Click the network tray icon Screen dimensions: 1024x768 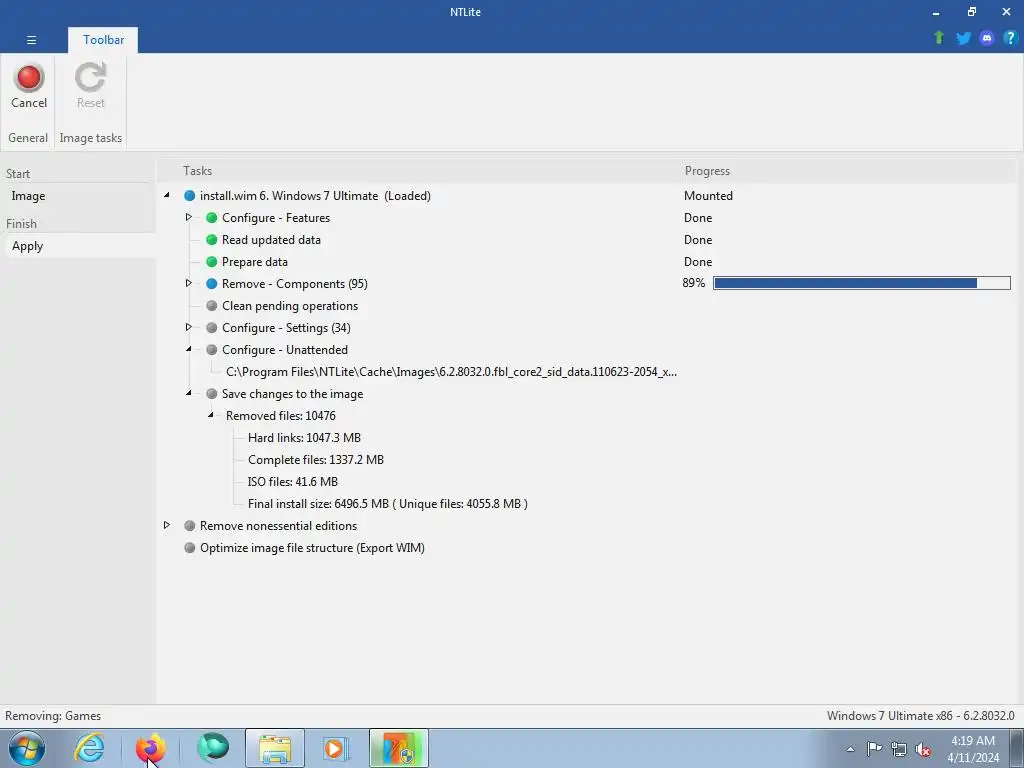(899, 749)
